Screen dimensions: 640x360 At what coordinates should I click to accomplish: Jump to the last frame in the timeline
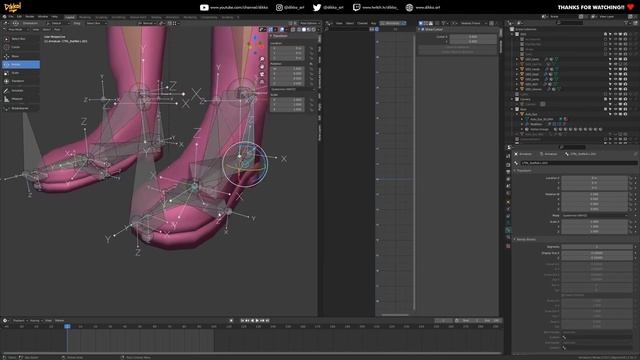tap(267, 321)
